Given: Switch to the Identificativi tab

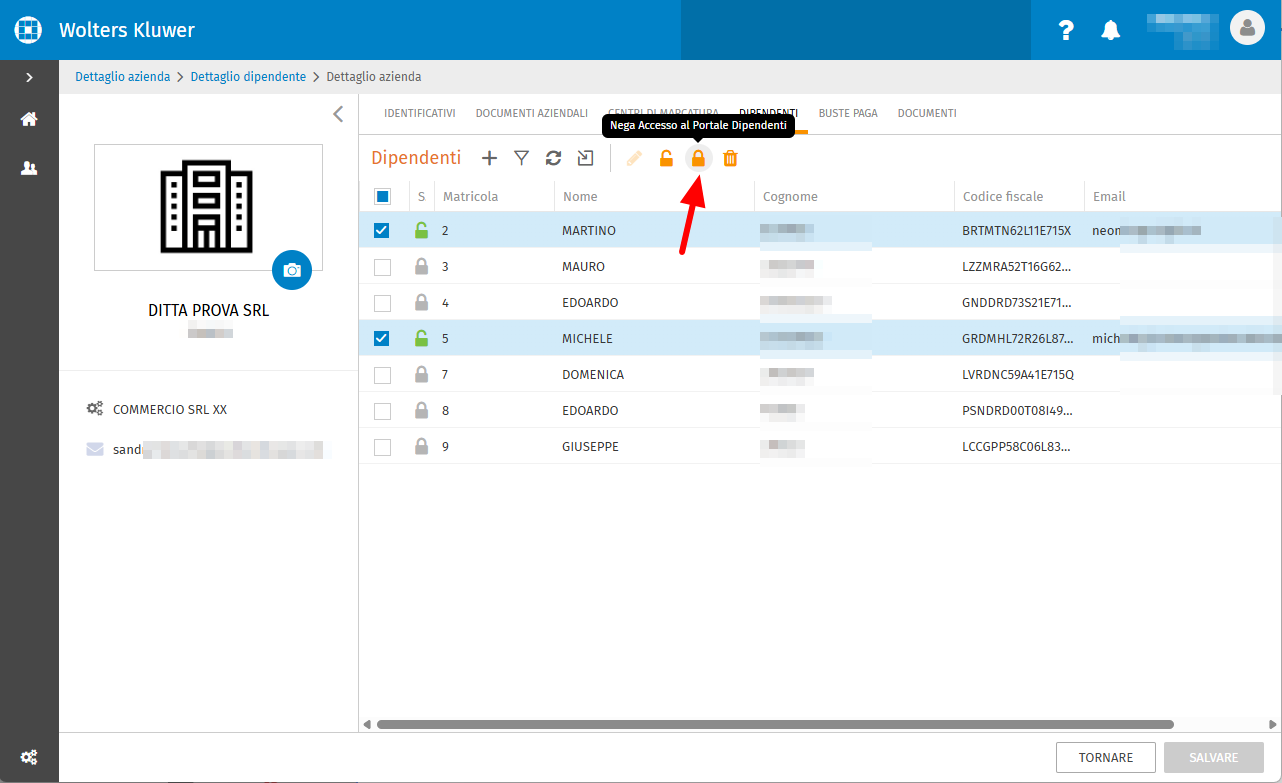Looking at the screenshot, I should point(419,114).
